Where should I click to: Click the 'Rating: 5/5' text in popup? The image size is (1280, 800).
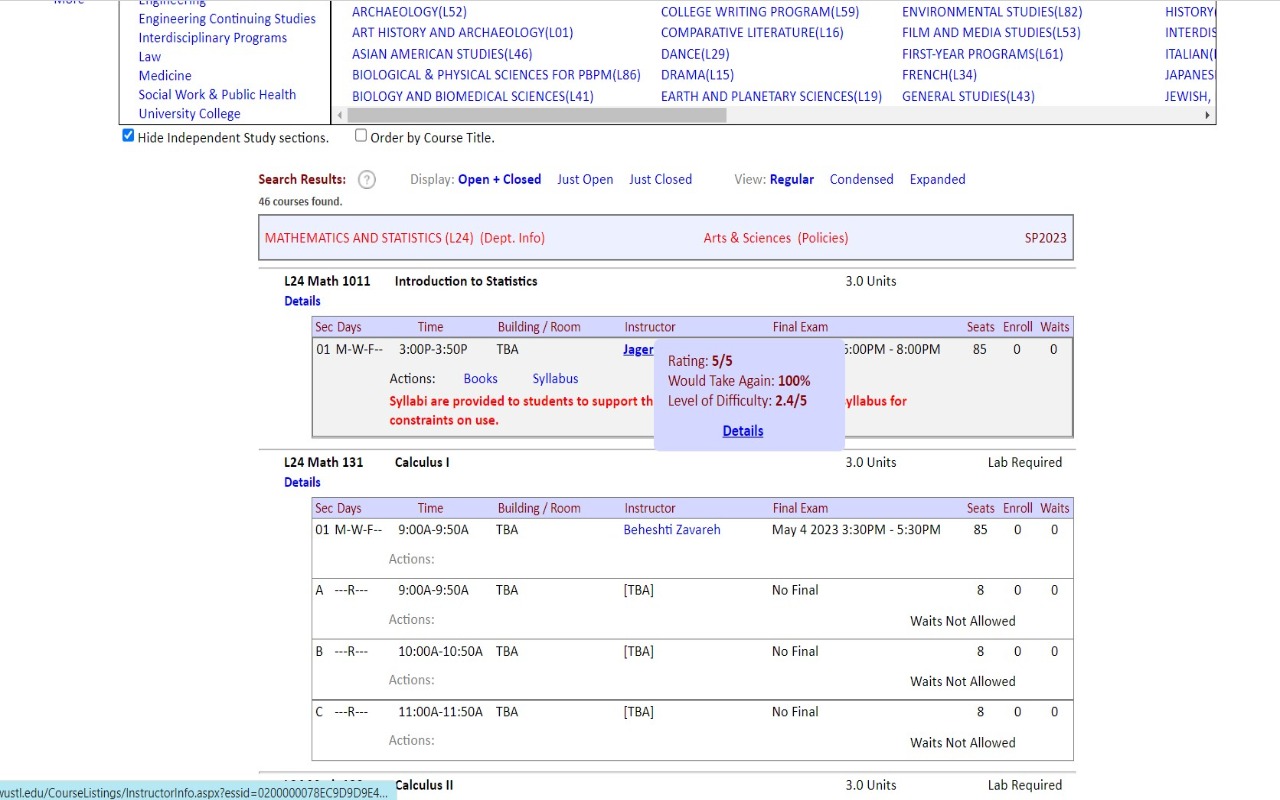click(700, 361)
